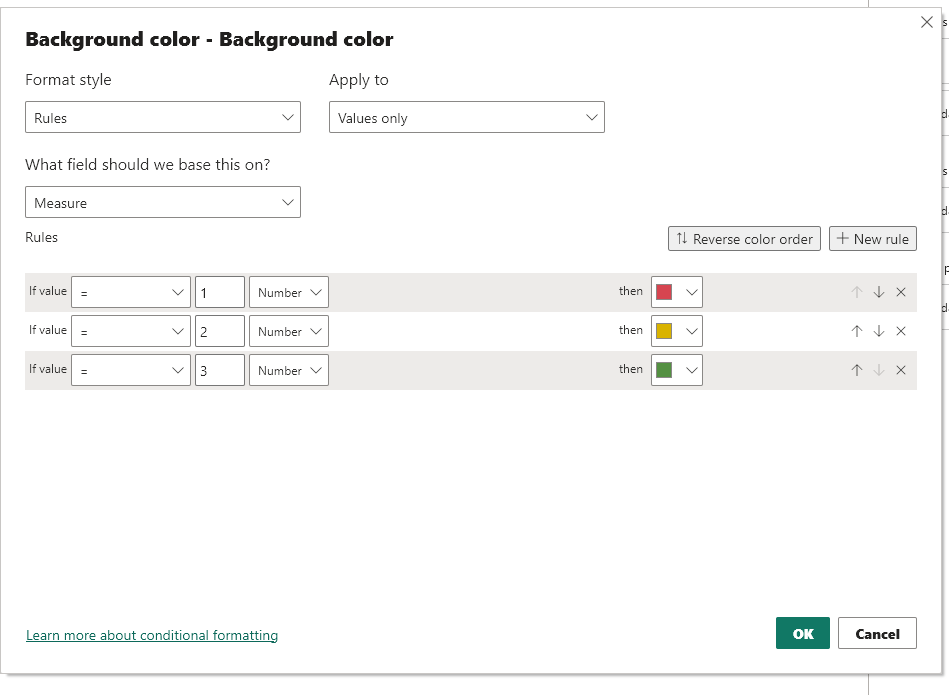
Task: Add a New rule
Action: point(872,239)
